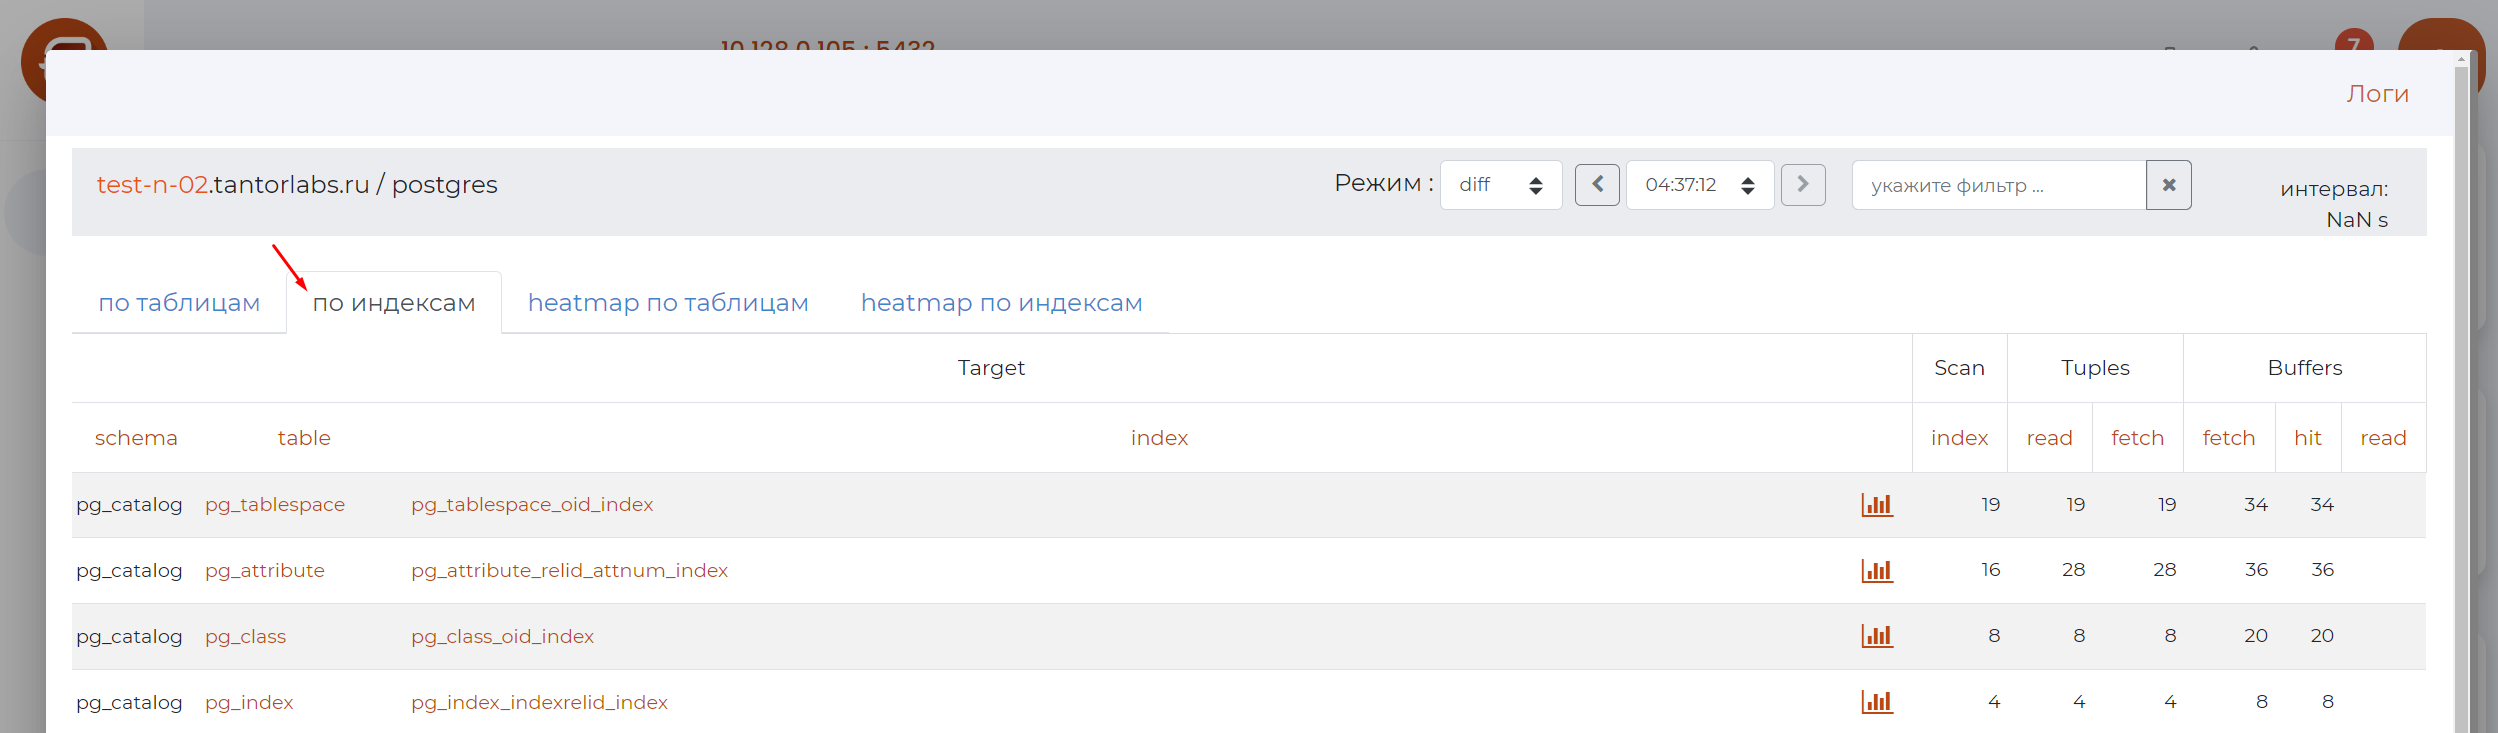This screenshot has height=733, width=2498.
Task: Clear the filter with the X button
Action: [2168, 185]
